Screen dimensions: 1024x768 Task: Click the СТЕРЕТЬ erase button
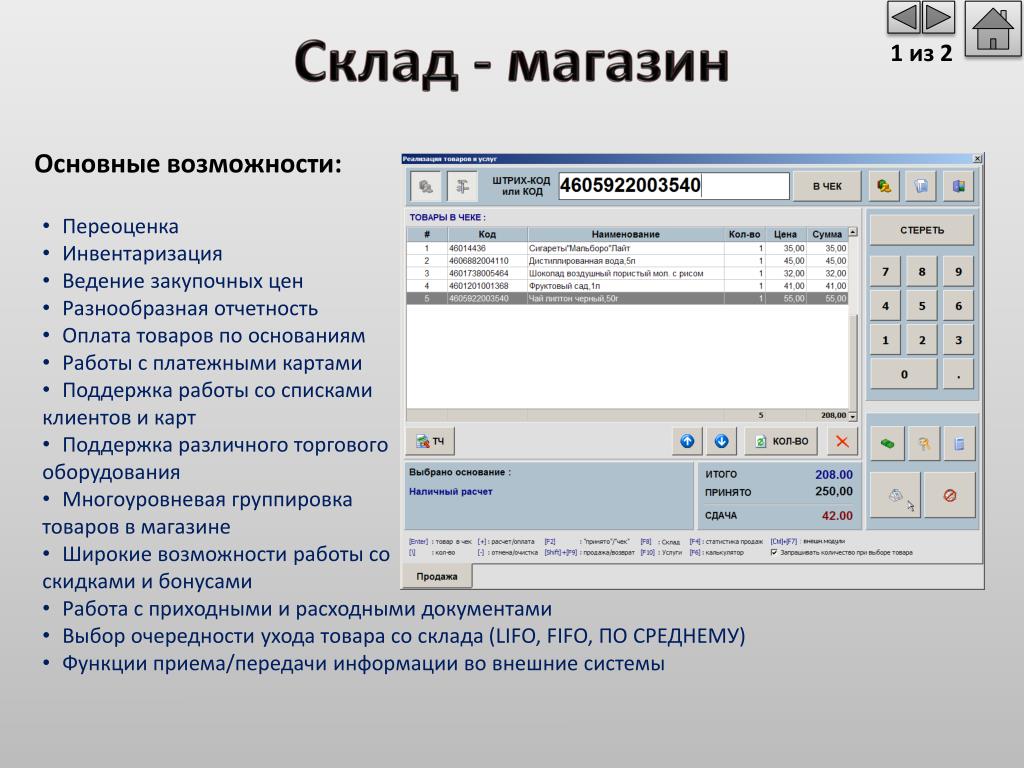click(x=921, y=230)
